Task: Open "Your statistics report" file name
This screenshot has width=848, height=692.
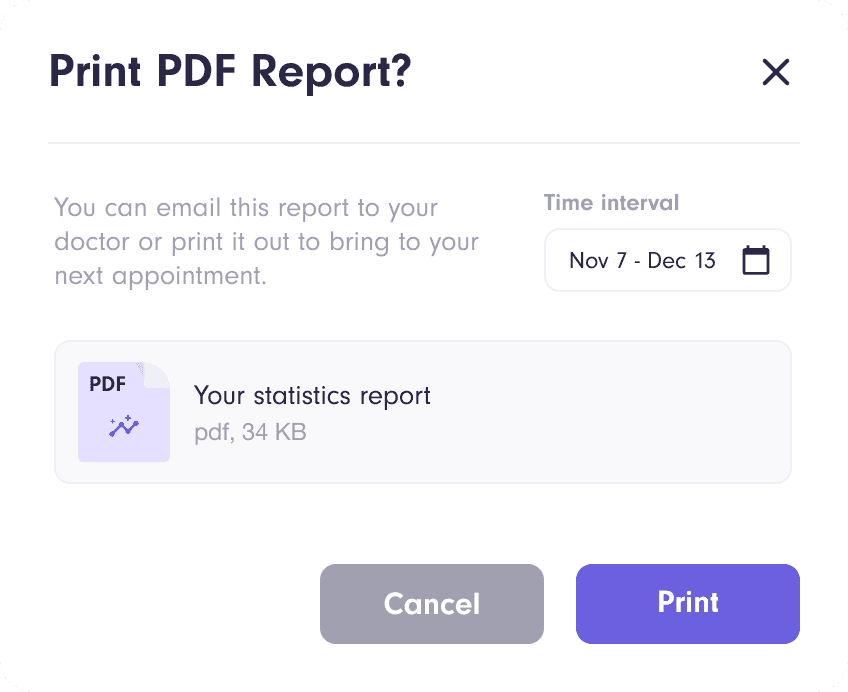Action: [312, 396]
